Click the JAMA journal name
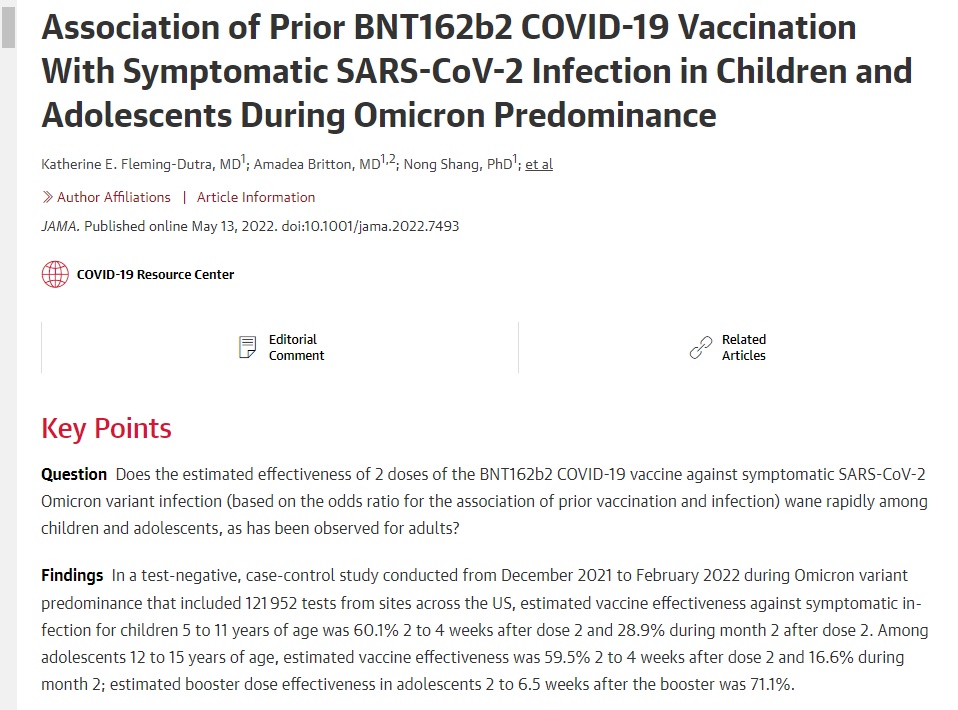Image resolution: width=958 pixels, height=710 pixels. point(60,226)
